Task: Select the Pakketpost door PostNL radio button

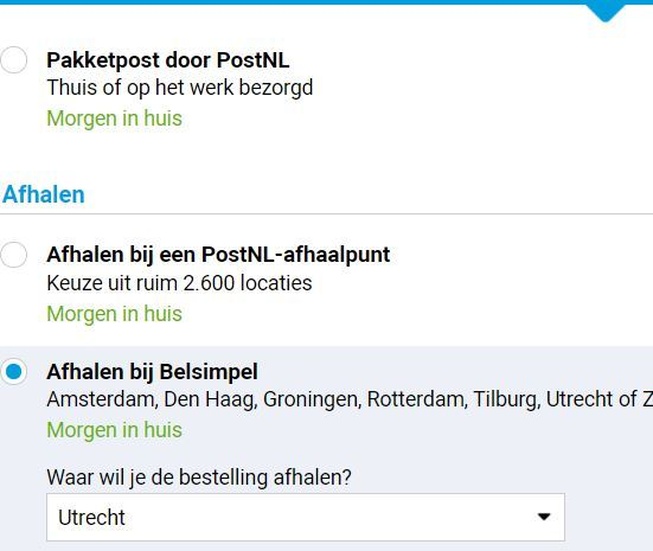Action: tap(14, 61)
